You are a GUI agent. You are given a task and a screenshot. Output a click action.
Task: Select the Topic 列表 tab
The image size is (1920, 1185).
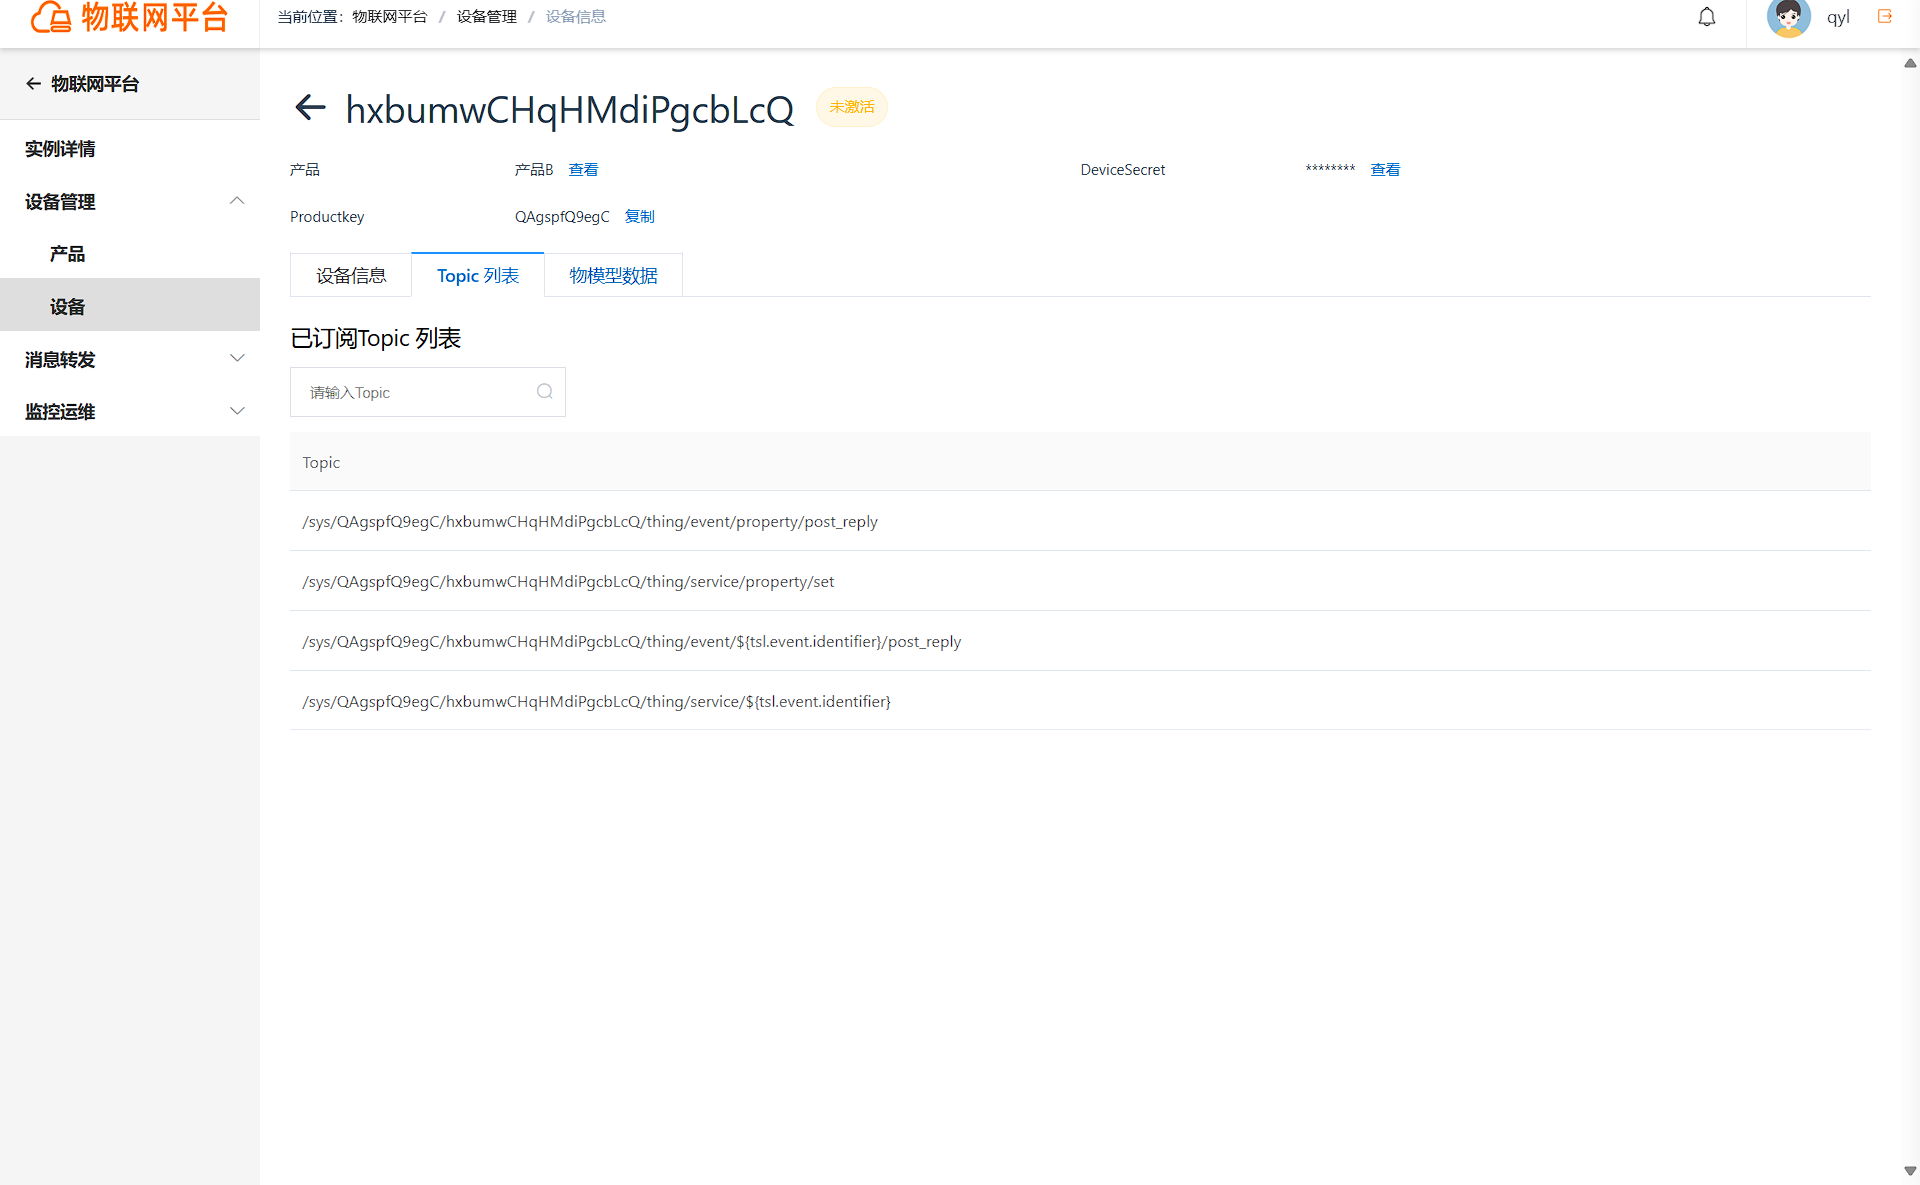(x=478, y=275)
